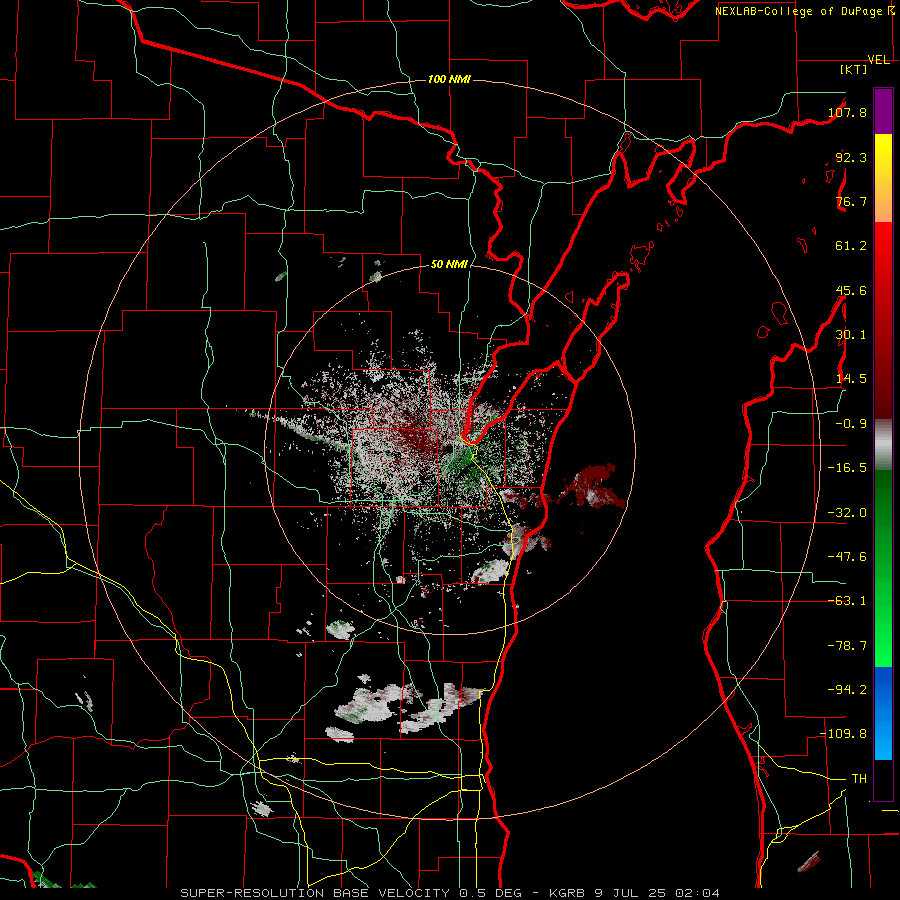Pick the purple segment of the velocity scale
The width and height of the screenshot is (900, 900).
point(883,111)
